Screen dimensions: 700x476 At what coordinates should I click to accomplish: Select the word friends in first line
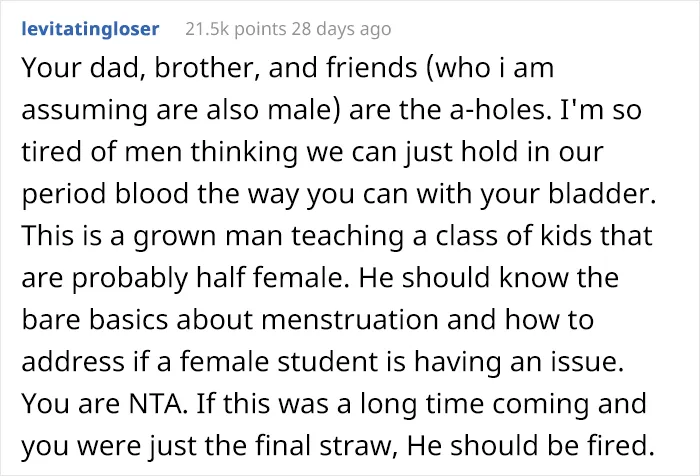coord(371,68)
